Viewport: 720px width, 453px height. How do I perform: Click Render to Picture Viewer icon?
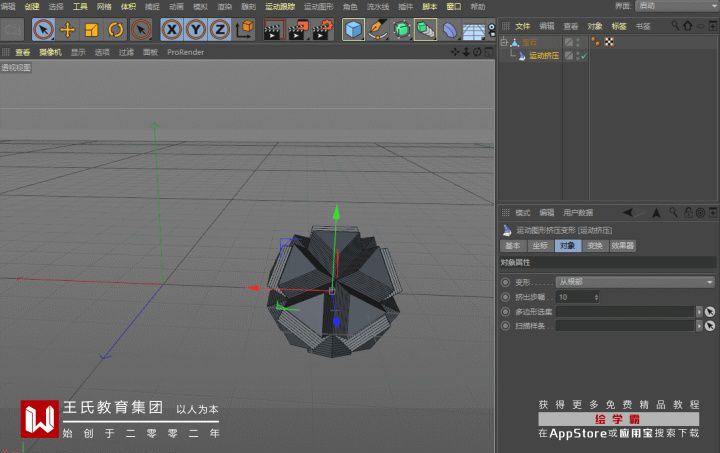[x=298, y=30]
